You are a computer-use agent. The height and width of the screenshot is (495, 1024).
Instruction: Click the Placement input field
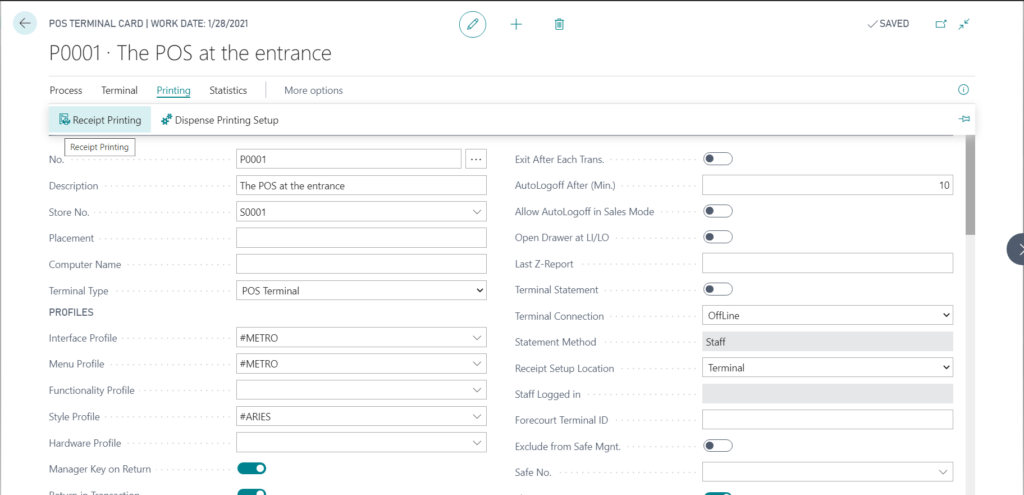(x=361, y=238)
